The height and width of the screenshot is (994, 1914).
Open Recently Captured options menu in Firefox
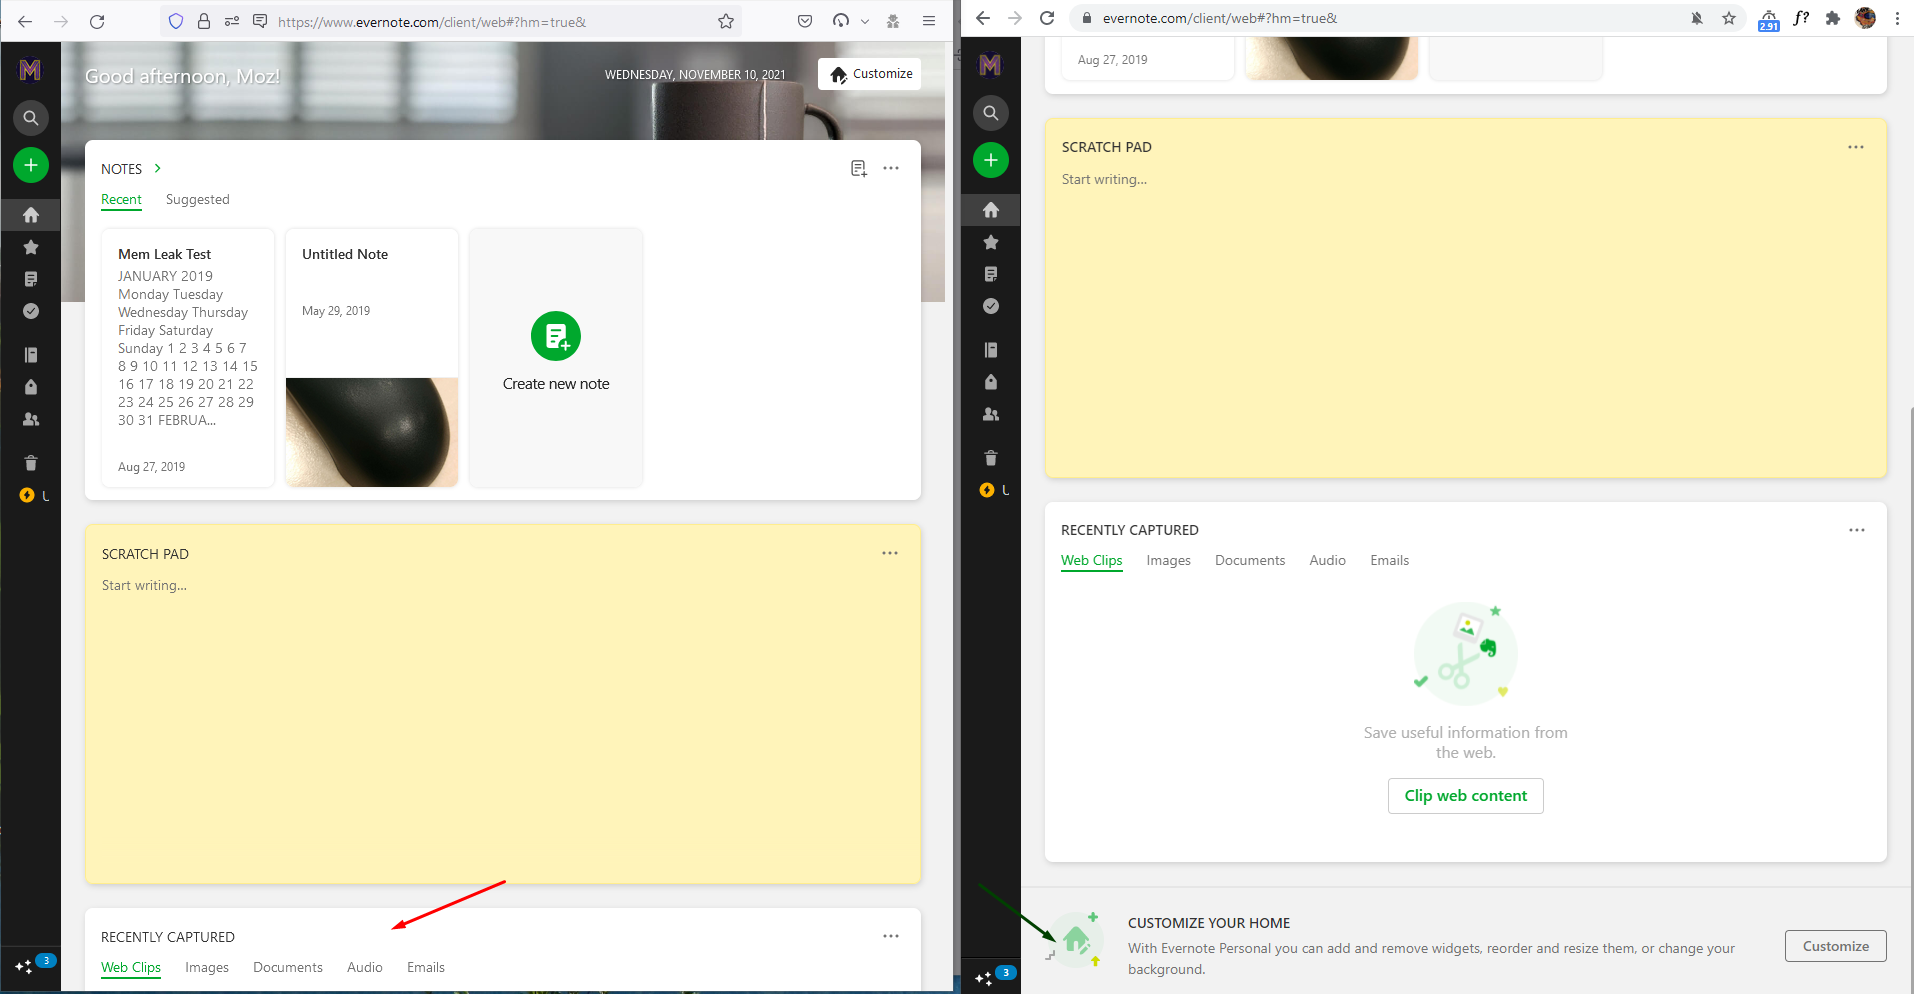coord(891,936)
